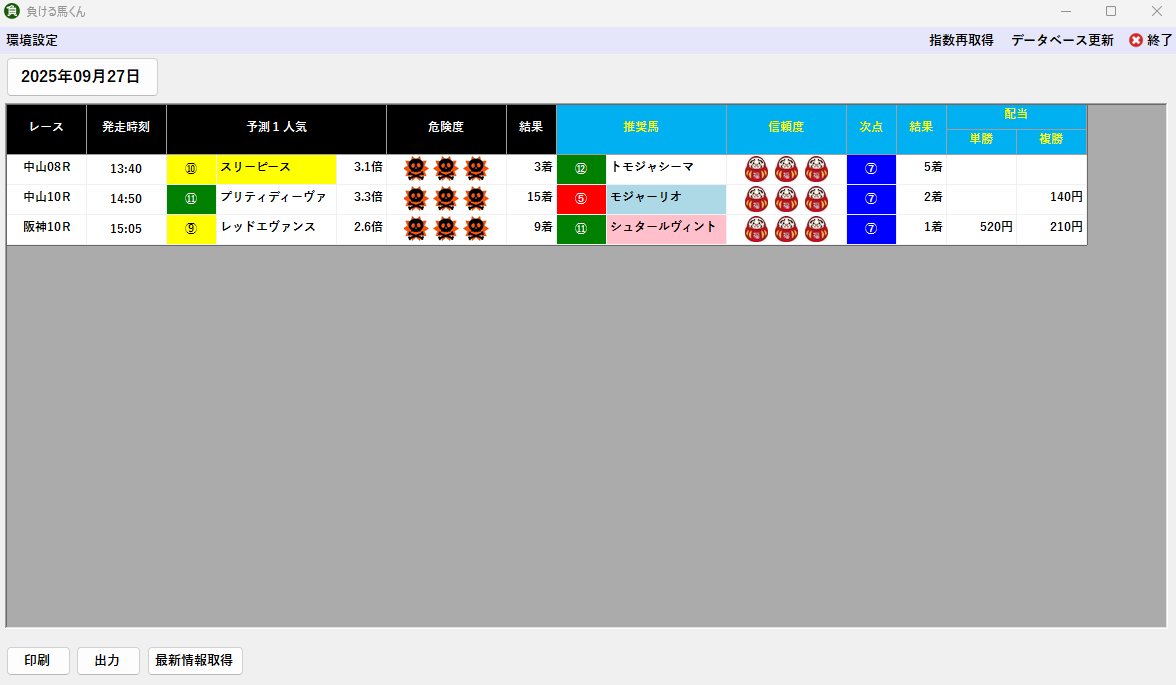Click the daruma reliability icons for トモジャシーマ
This screenshot has width=1176, height=685.
point(786,169)
